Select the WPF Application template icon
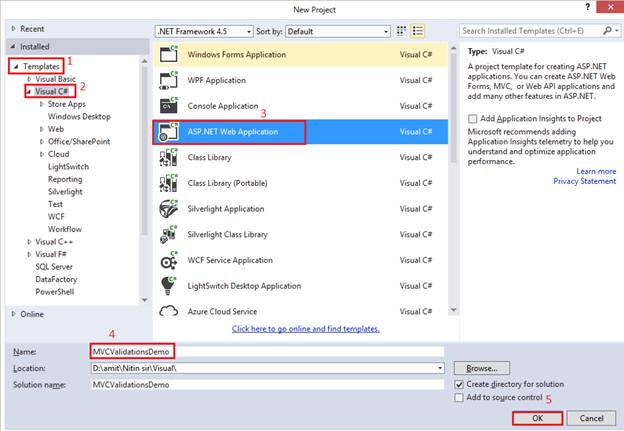This screenshot has height=431, width=624. coord(169,80)
